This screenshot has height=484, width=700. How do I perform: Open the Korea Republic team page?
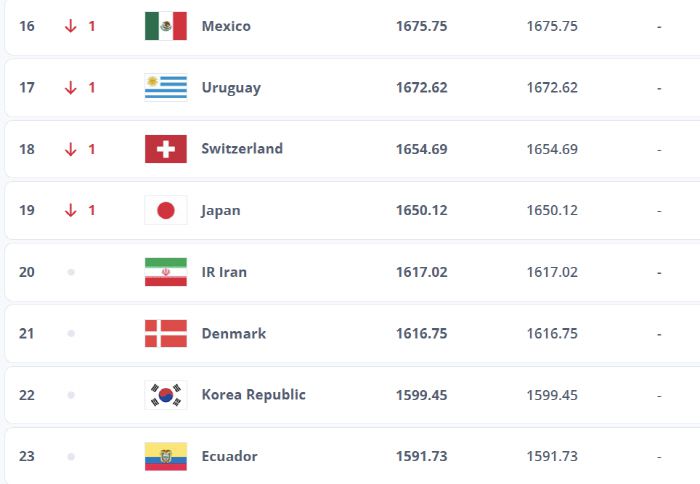(x=254, y=395)
